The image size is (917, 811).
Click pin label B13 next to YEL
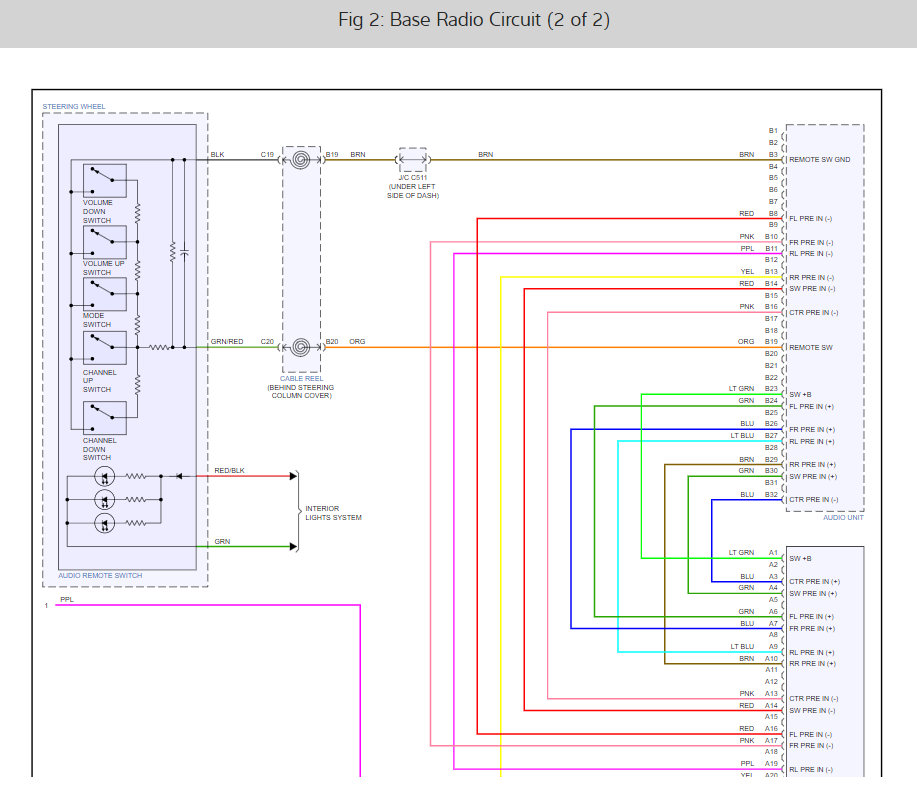[x=771, y=271]
